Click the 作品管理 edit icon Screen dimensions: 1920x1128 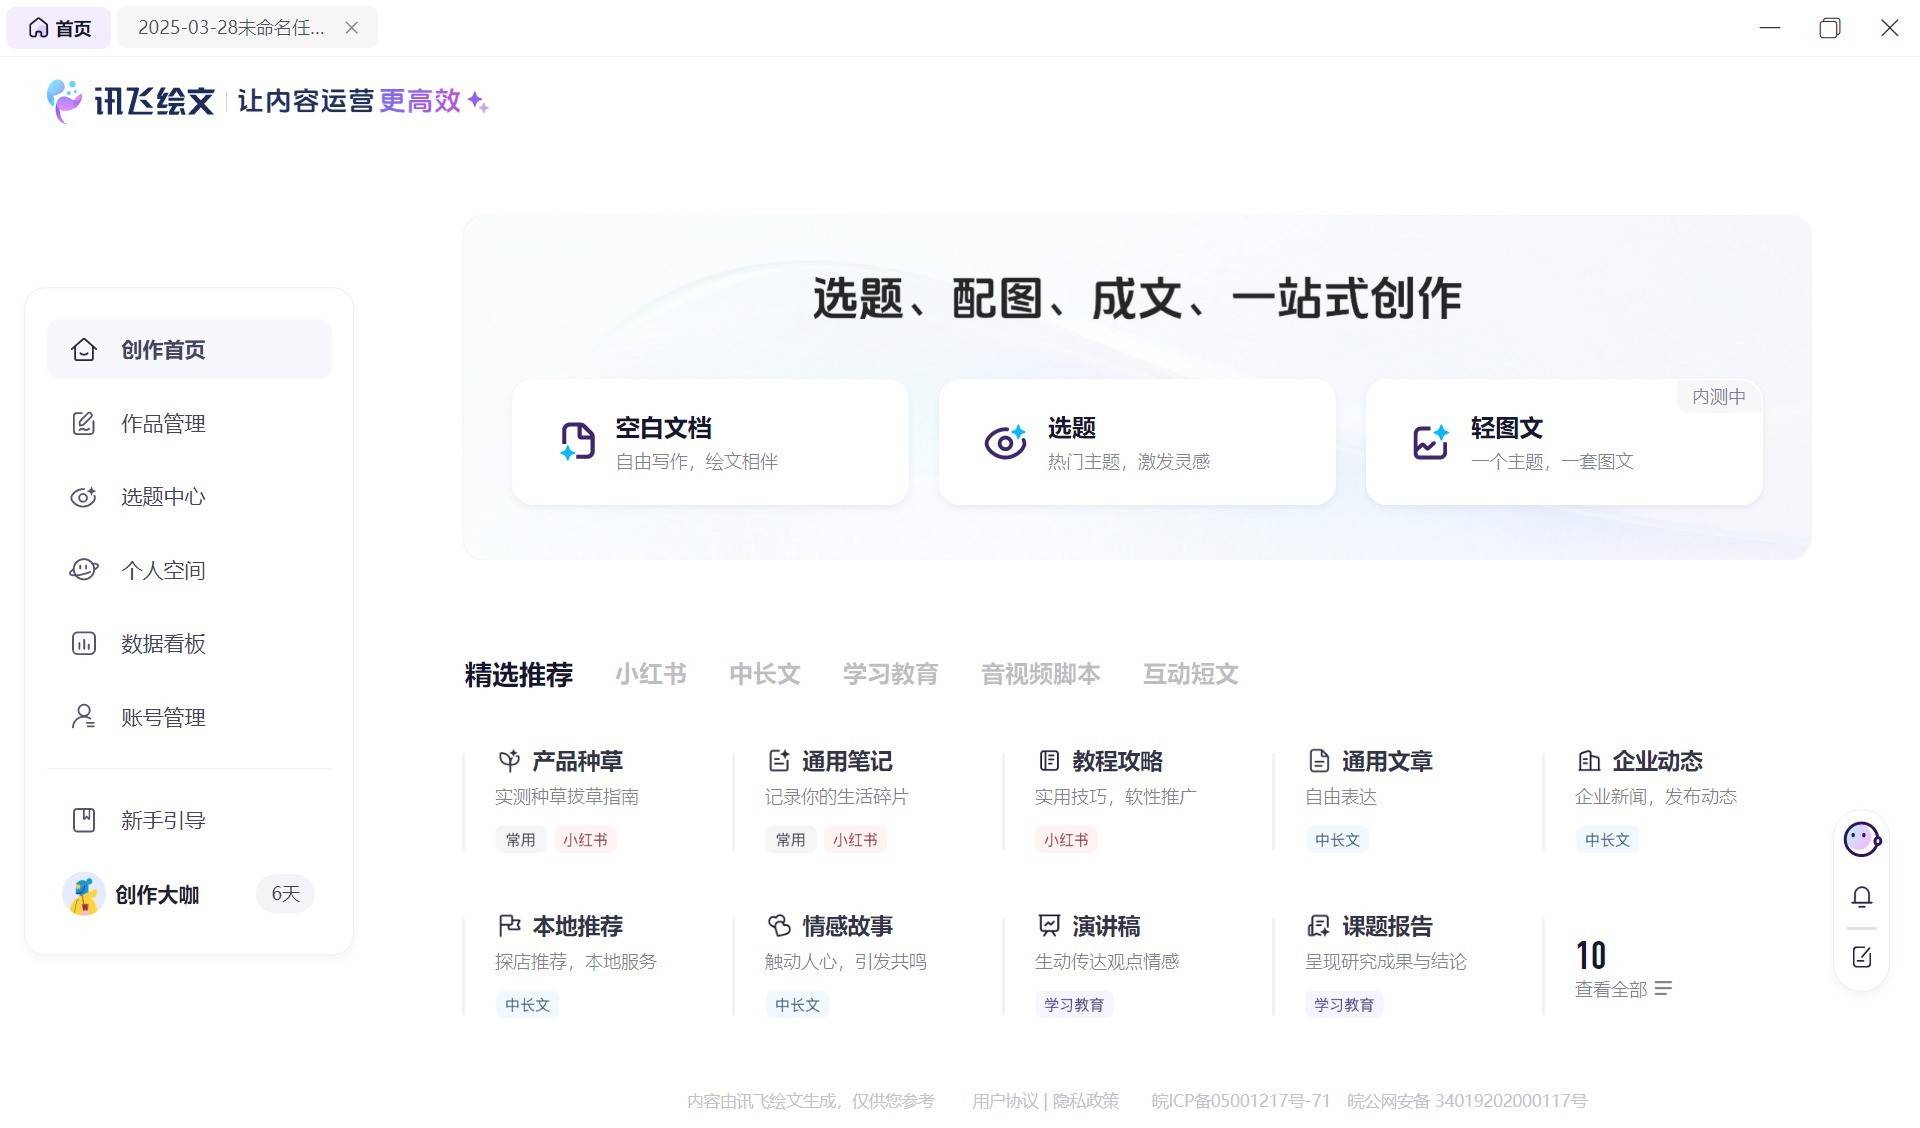[x=84, y=423]
